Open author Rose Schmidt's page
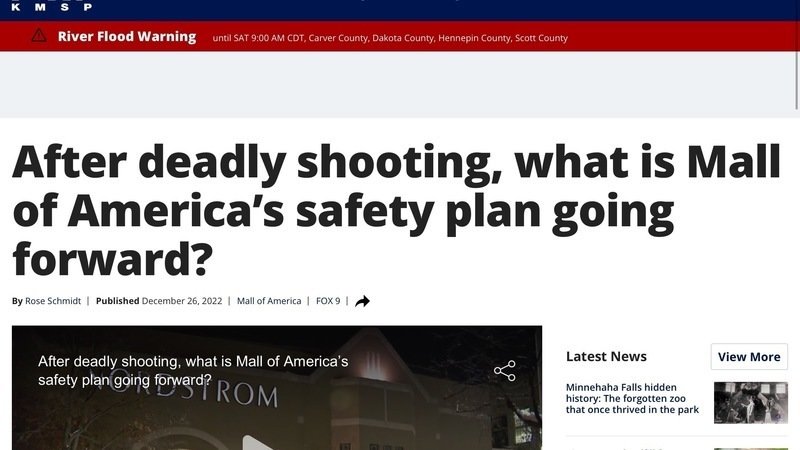The height and width of the screenshot is (450, 800). 53,301
